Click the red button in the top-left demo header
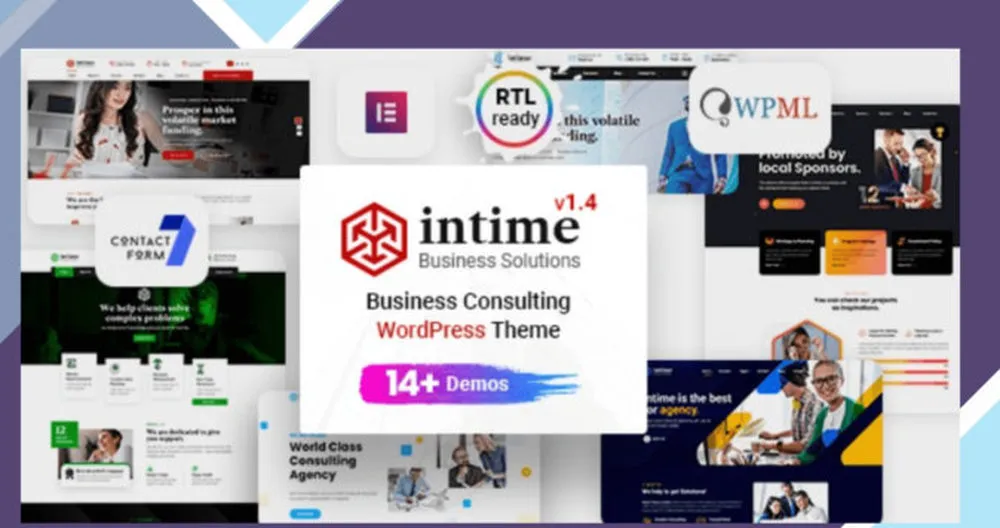 228,75
